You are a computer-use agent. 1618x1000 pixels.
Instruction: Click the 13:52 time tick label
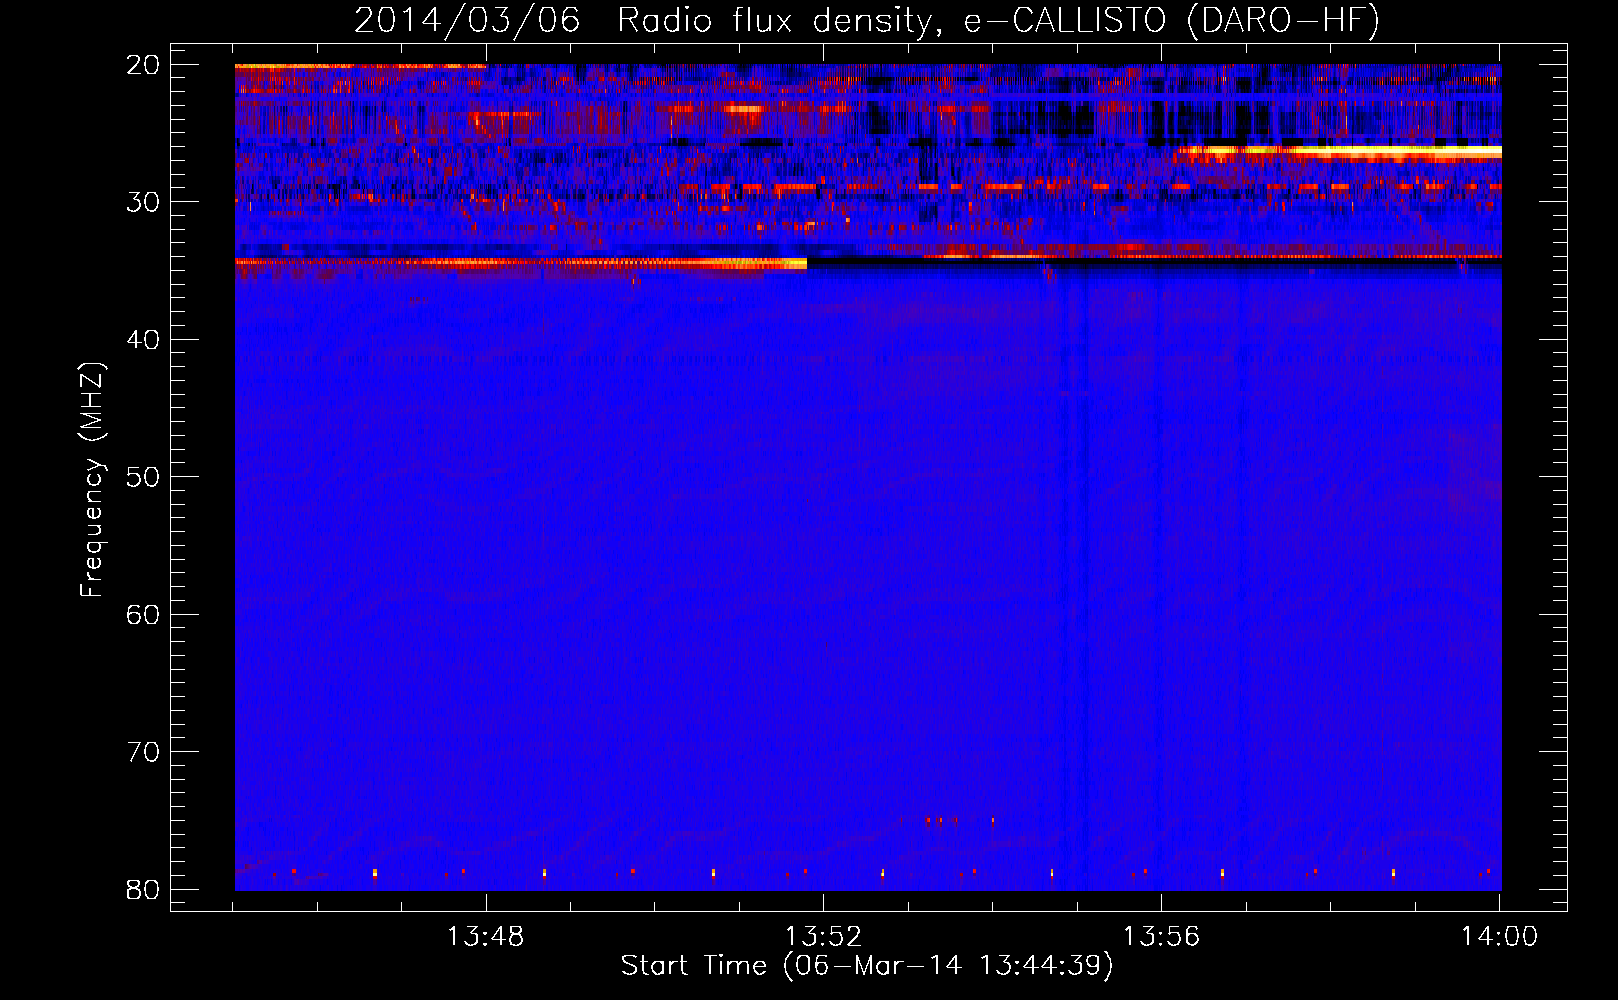(823, 937)
